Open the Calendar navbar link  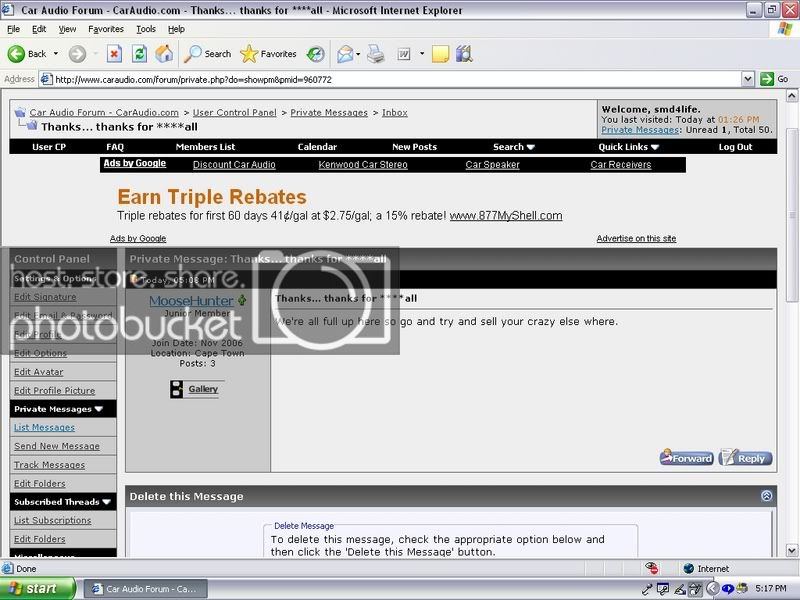point(317,147)
